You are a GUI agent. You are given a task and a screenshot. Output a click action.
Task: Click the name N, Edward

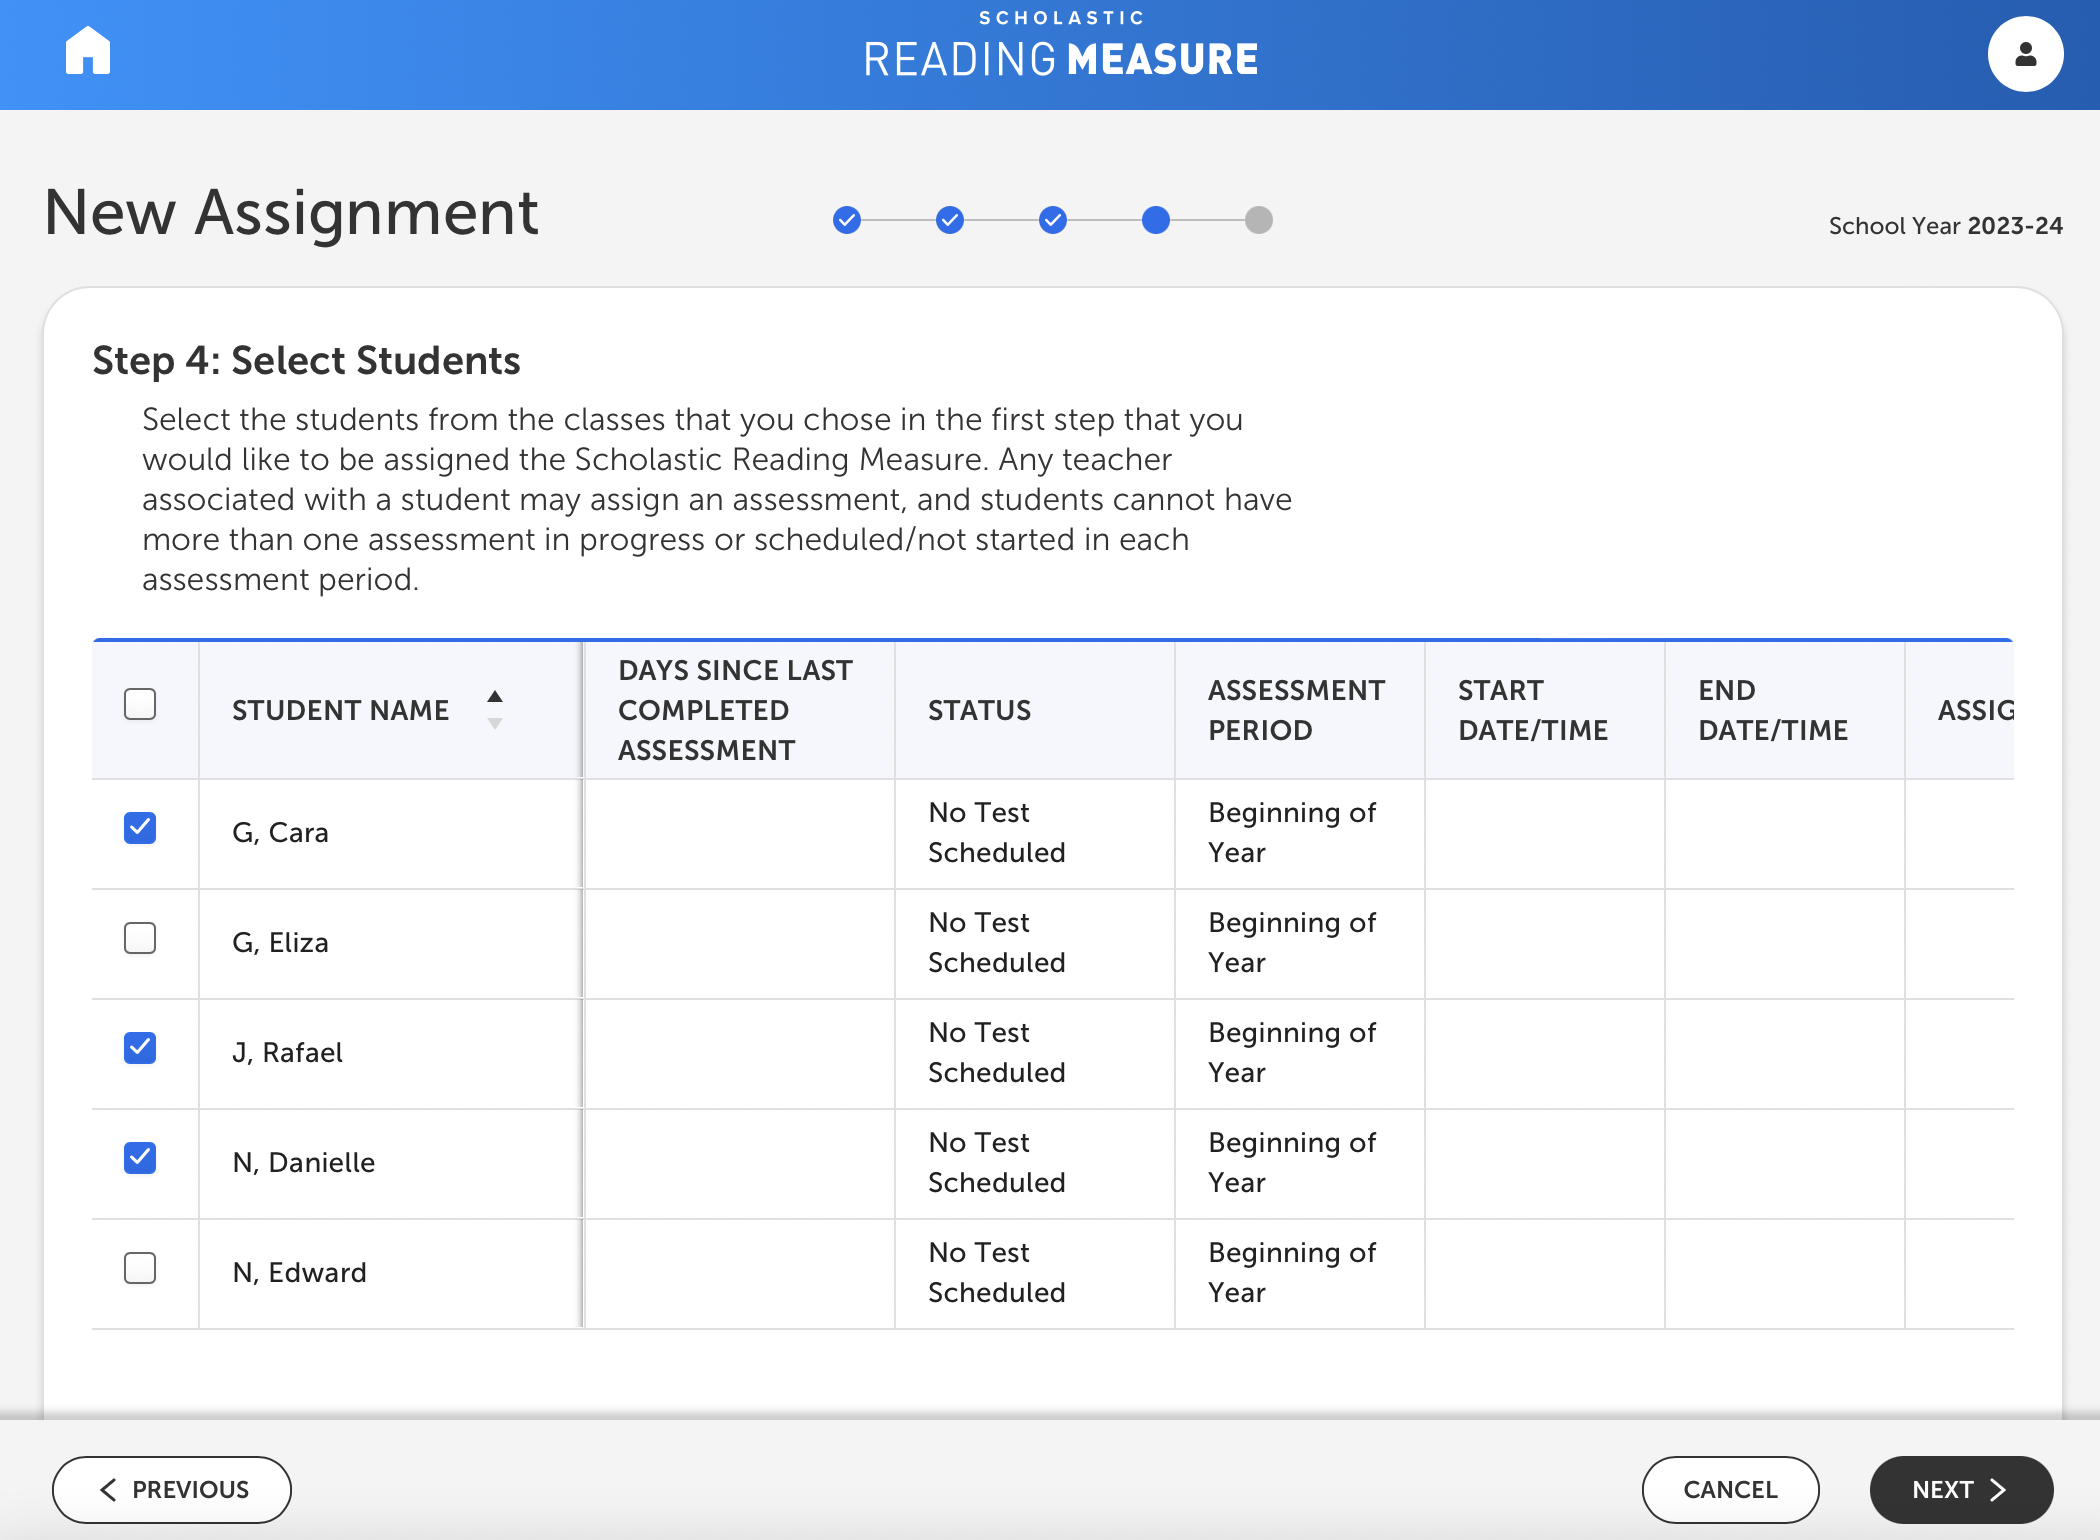pyautogui.click(x=300, y=1272)
